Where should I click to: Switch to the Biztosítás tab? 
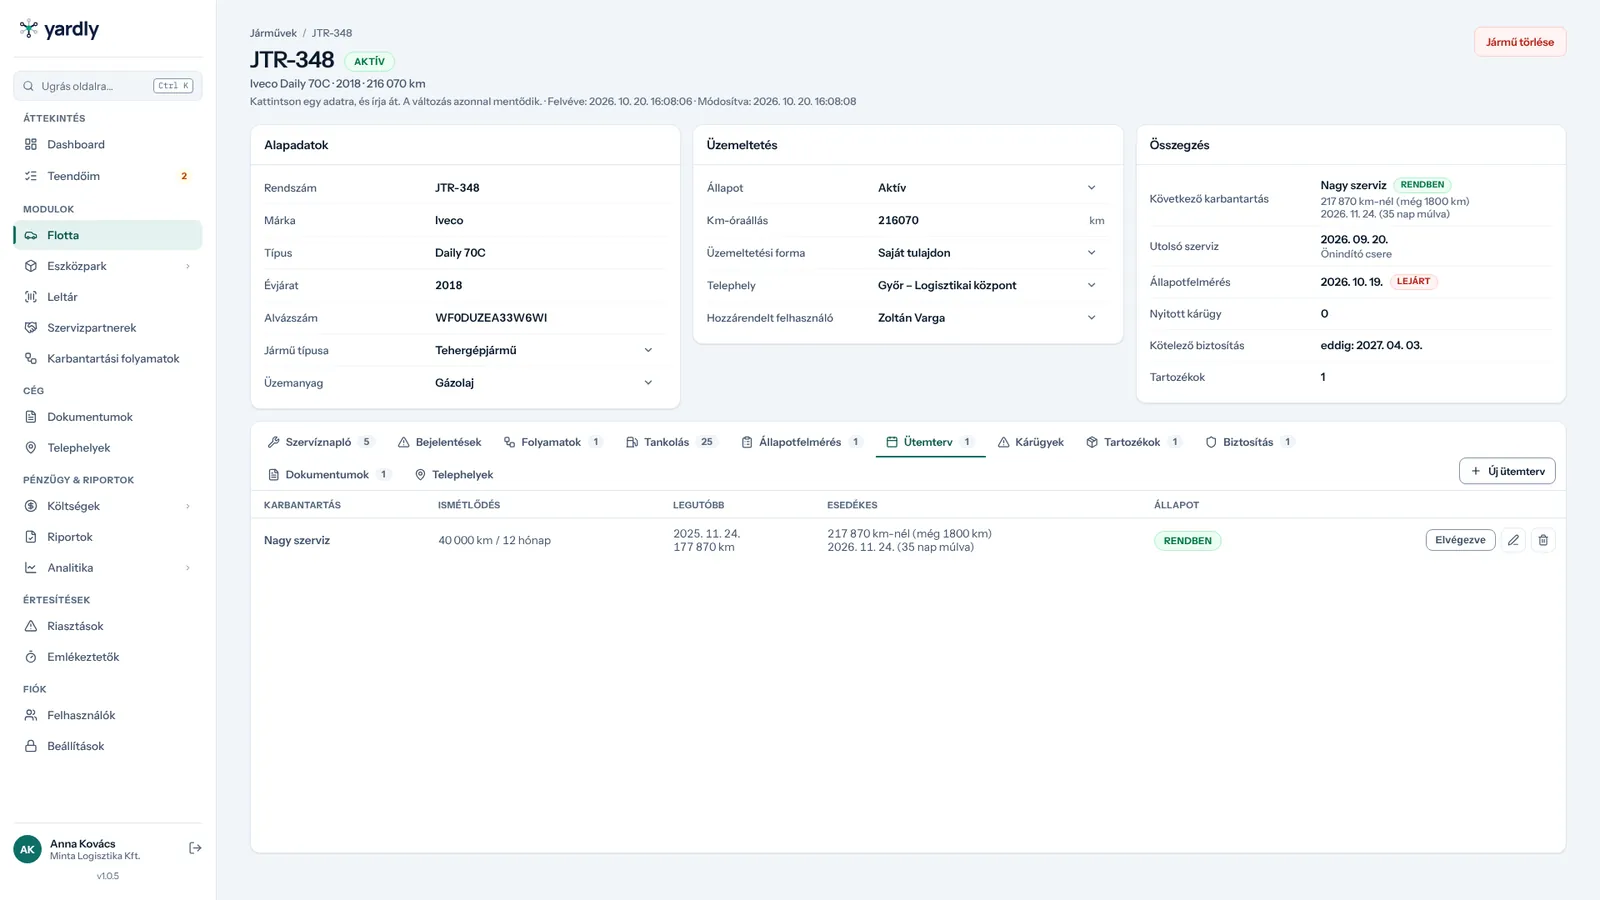(1249, 442)
